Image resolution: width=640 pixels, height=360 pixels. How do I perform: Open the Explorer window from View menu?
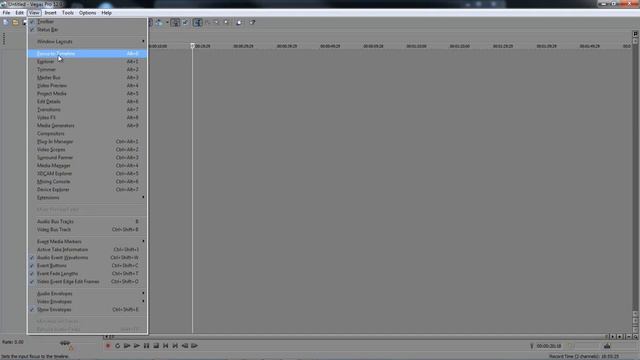point(87,62)
